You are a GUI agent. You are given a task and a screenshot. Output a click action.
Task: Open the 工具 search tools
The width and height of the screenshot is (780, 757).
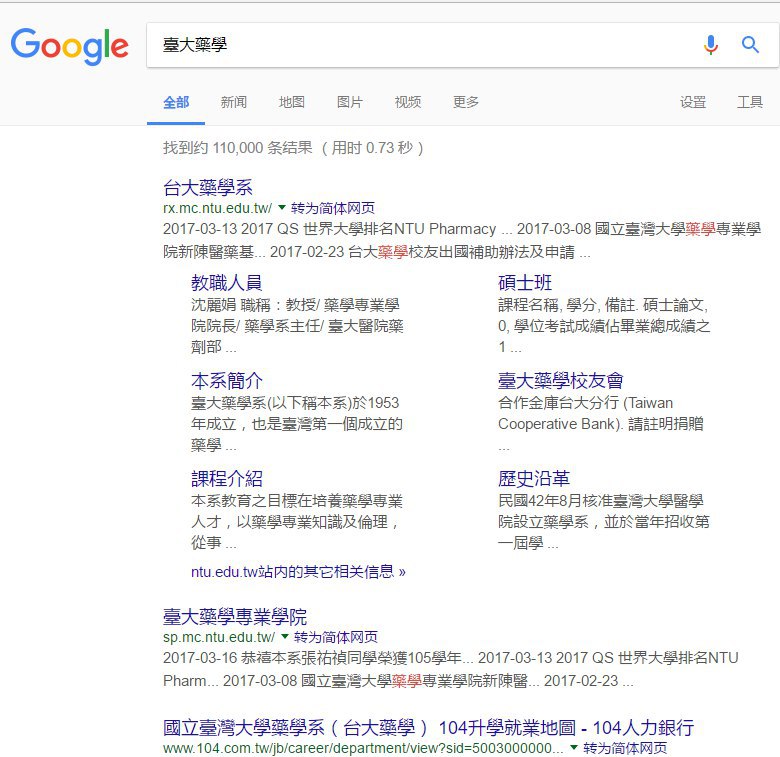(750, 102)
